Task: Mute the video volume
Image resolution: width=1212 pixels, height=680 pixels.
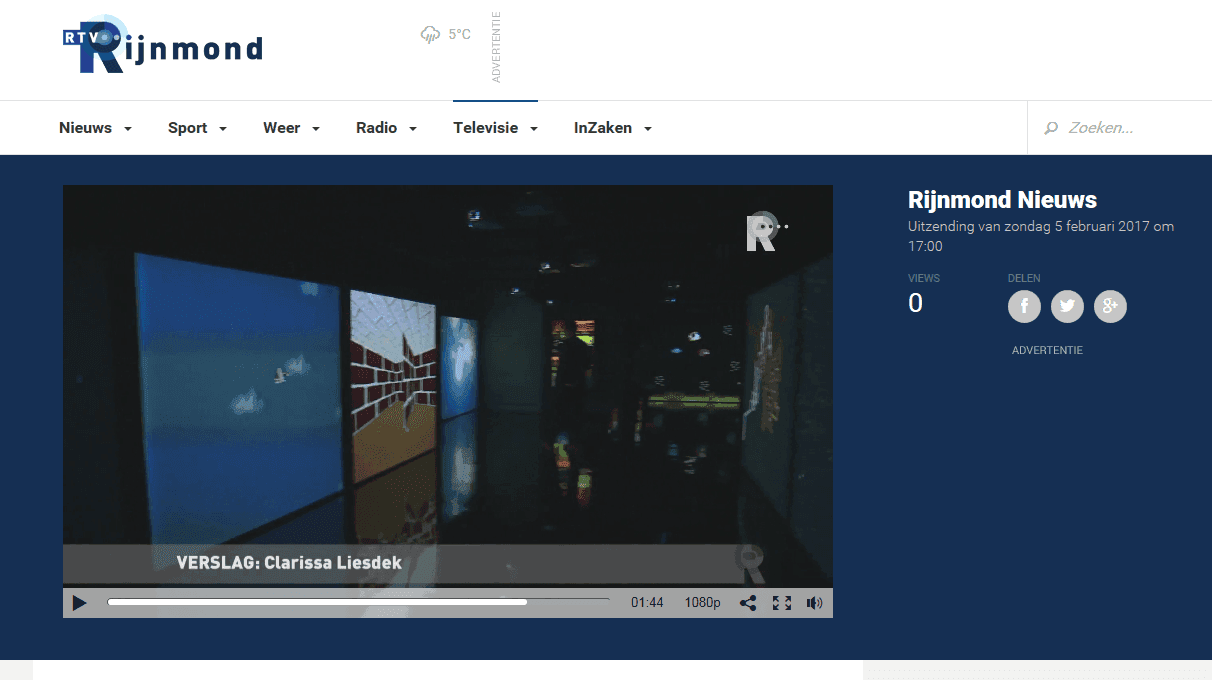Action: 814,603
